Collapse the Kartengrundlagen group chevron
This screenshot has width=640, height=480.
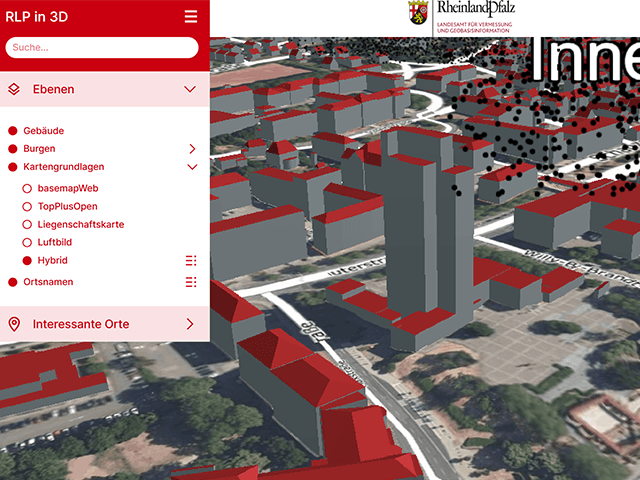(192, 167)
